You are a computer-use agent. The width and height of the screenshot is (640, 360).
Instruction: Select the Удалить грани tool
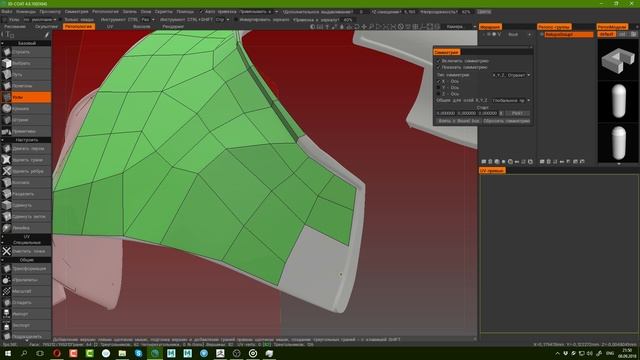26,160
